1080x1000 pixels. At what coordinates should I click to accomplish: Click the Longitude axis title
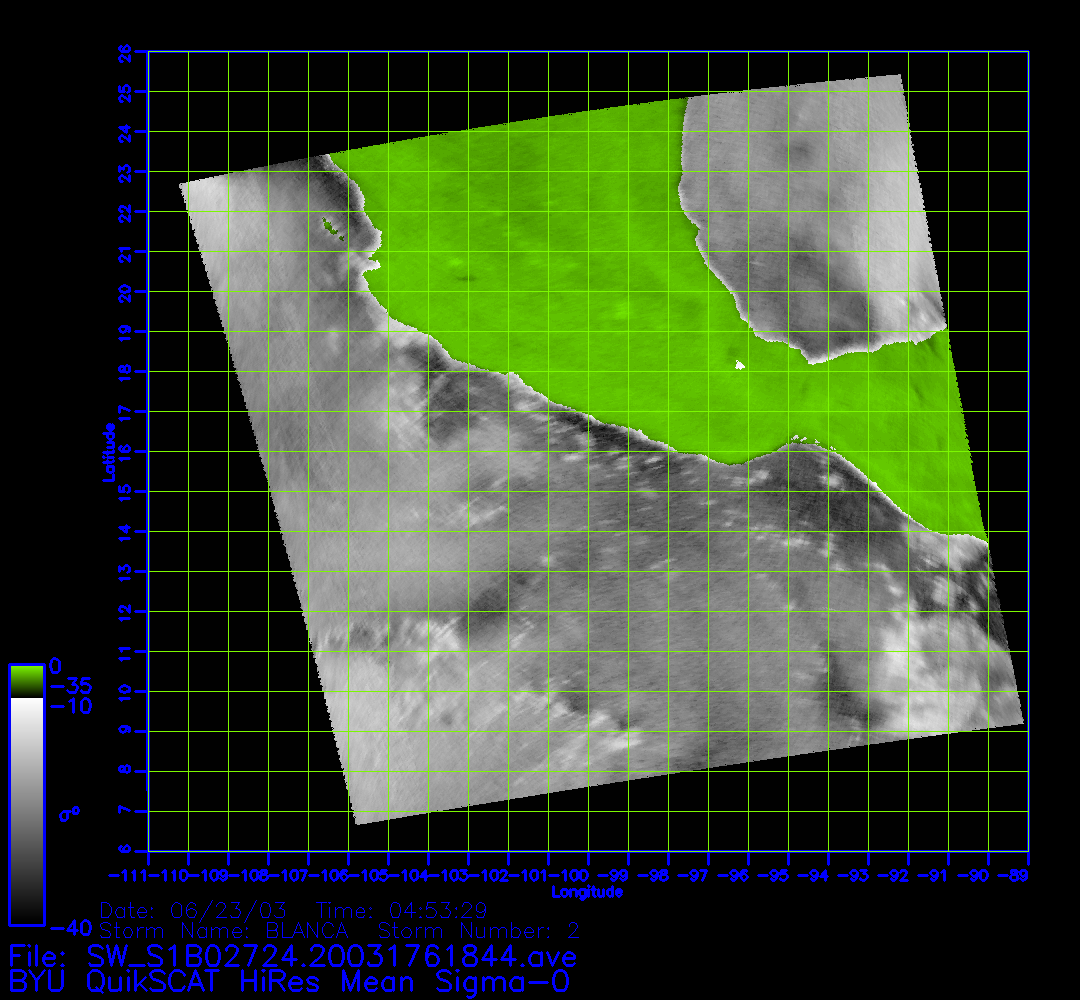tap(587, 892)
